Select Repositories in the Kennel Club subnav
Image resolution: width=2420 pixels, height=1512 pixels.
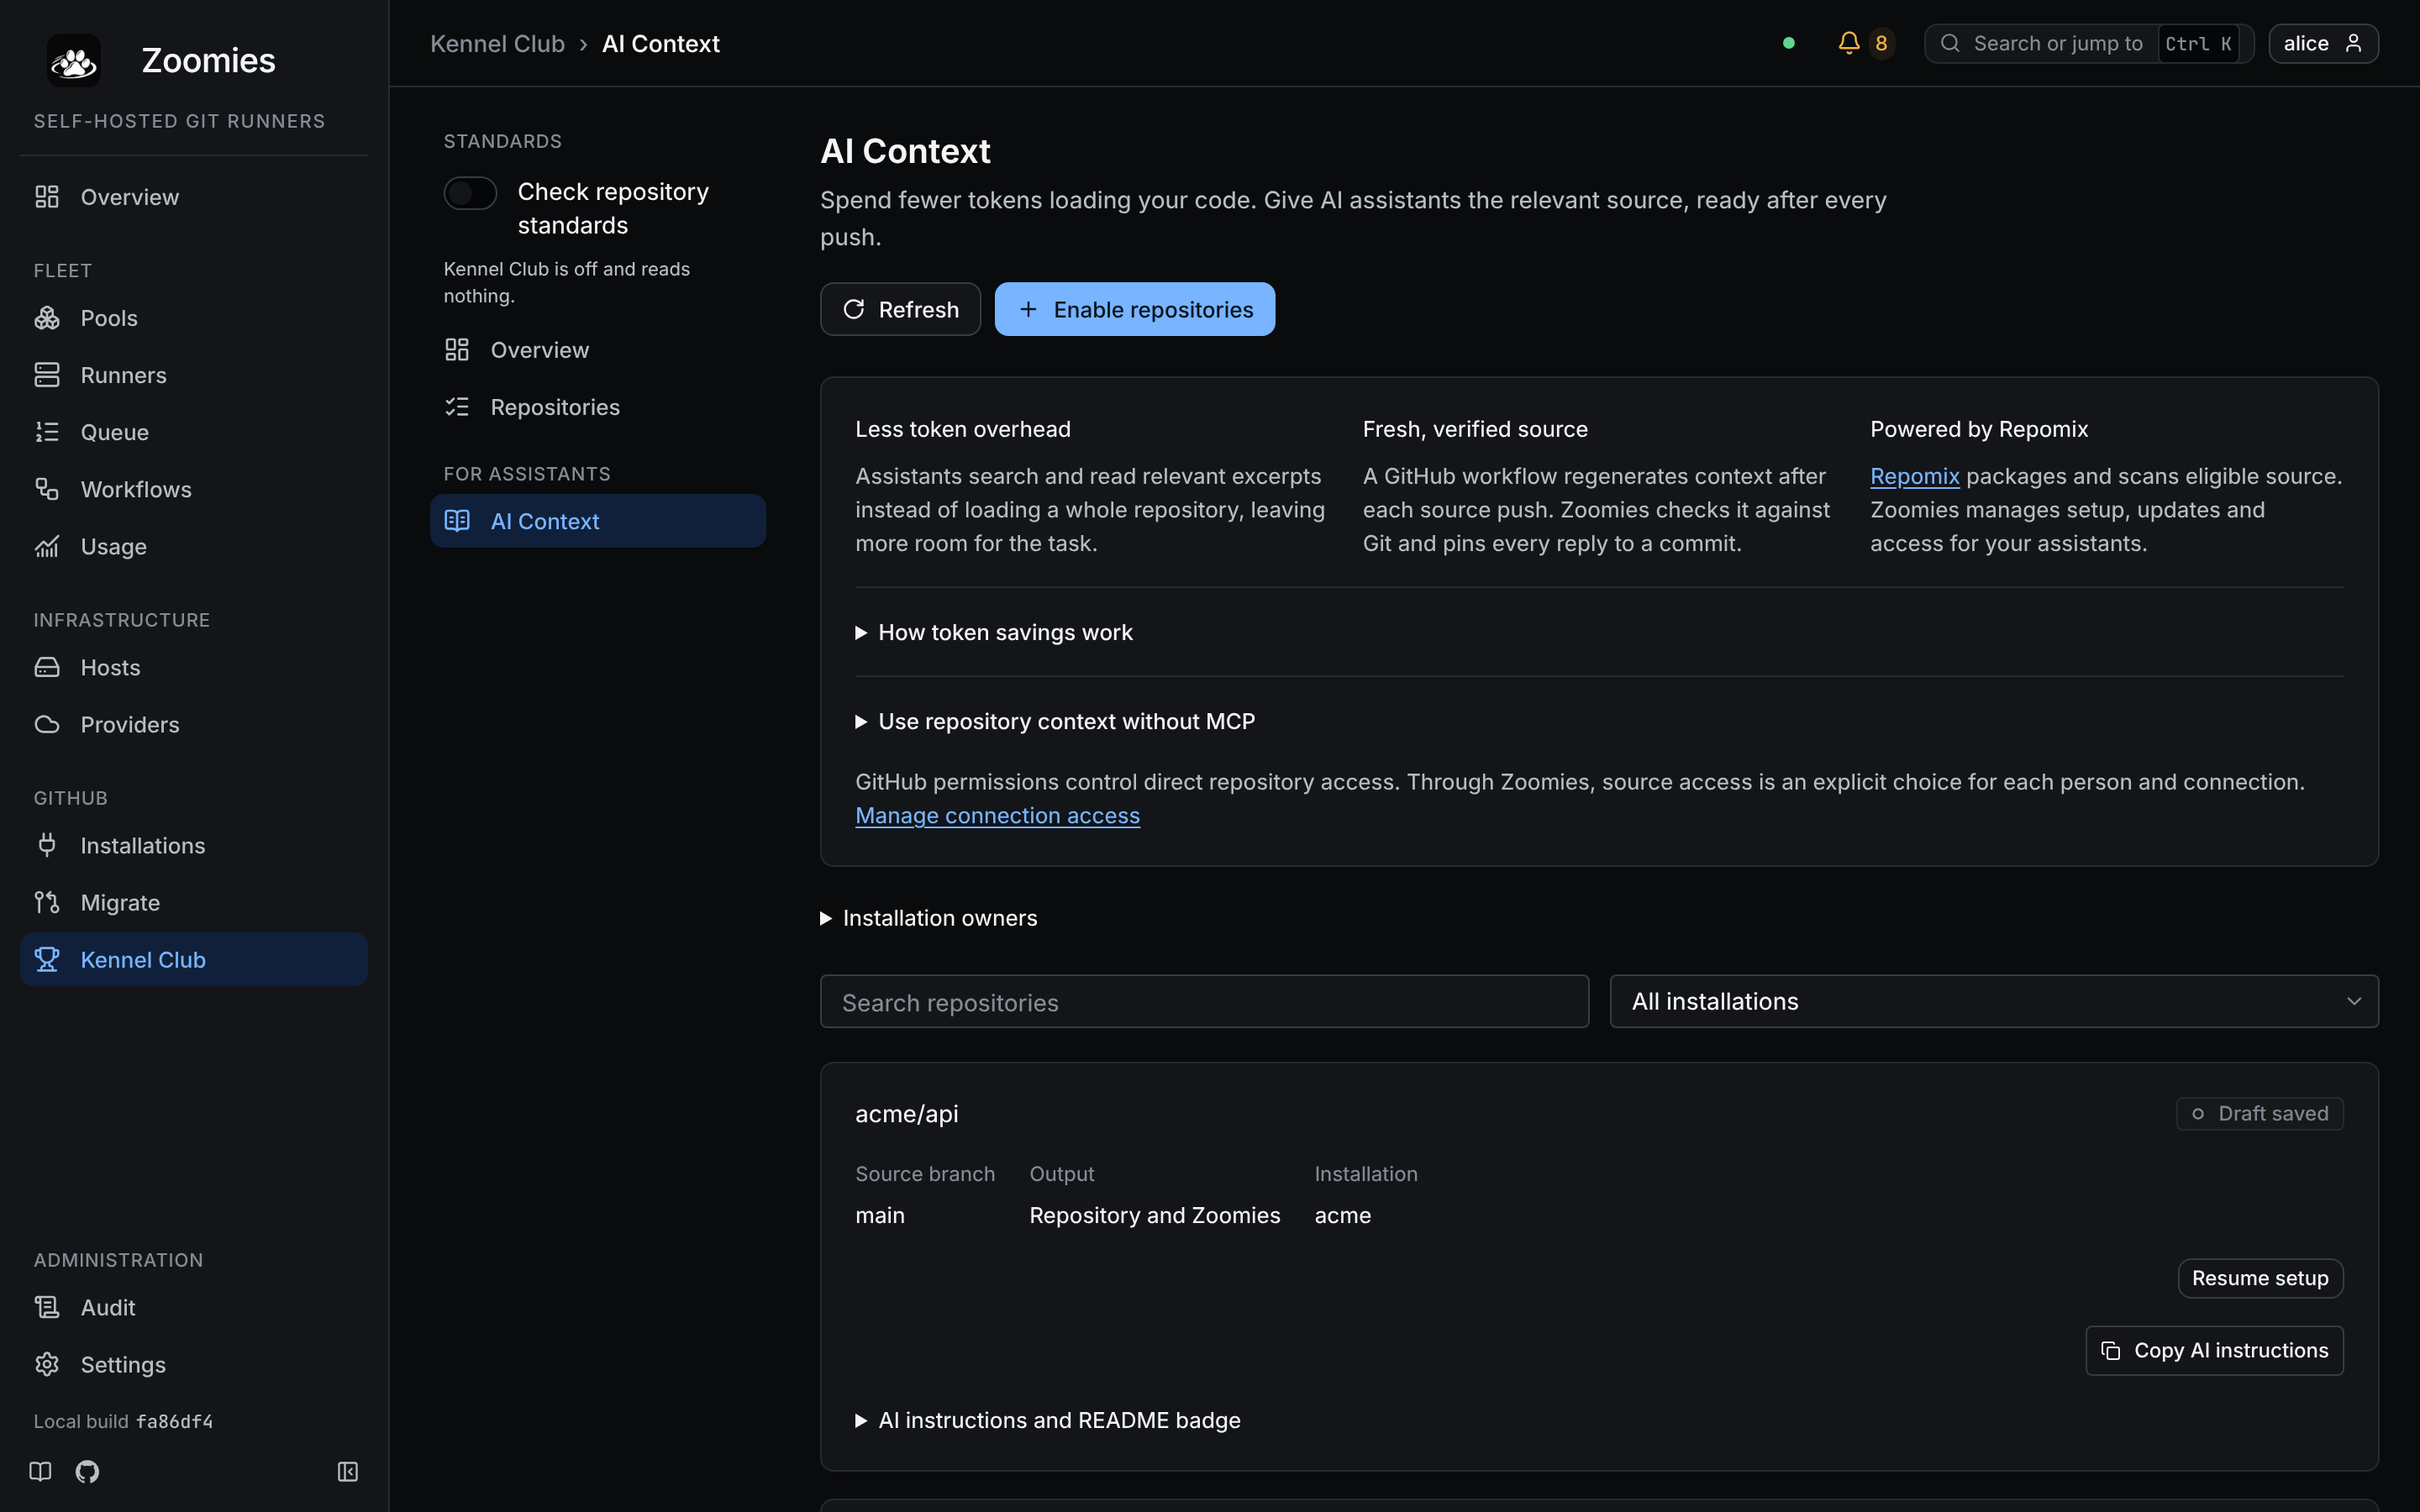click(598, 407)
